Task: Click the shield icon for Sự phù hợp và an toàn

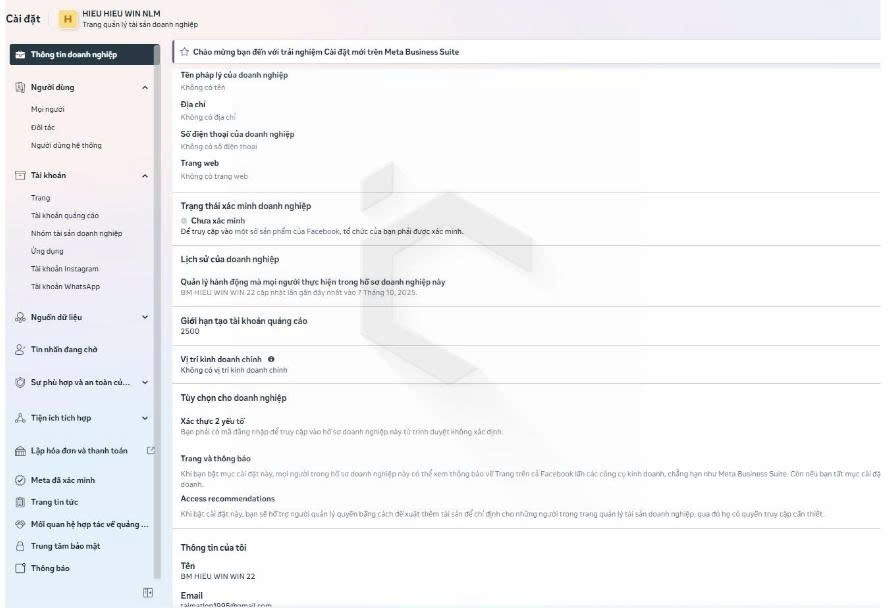Action: (20, 382)
